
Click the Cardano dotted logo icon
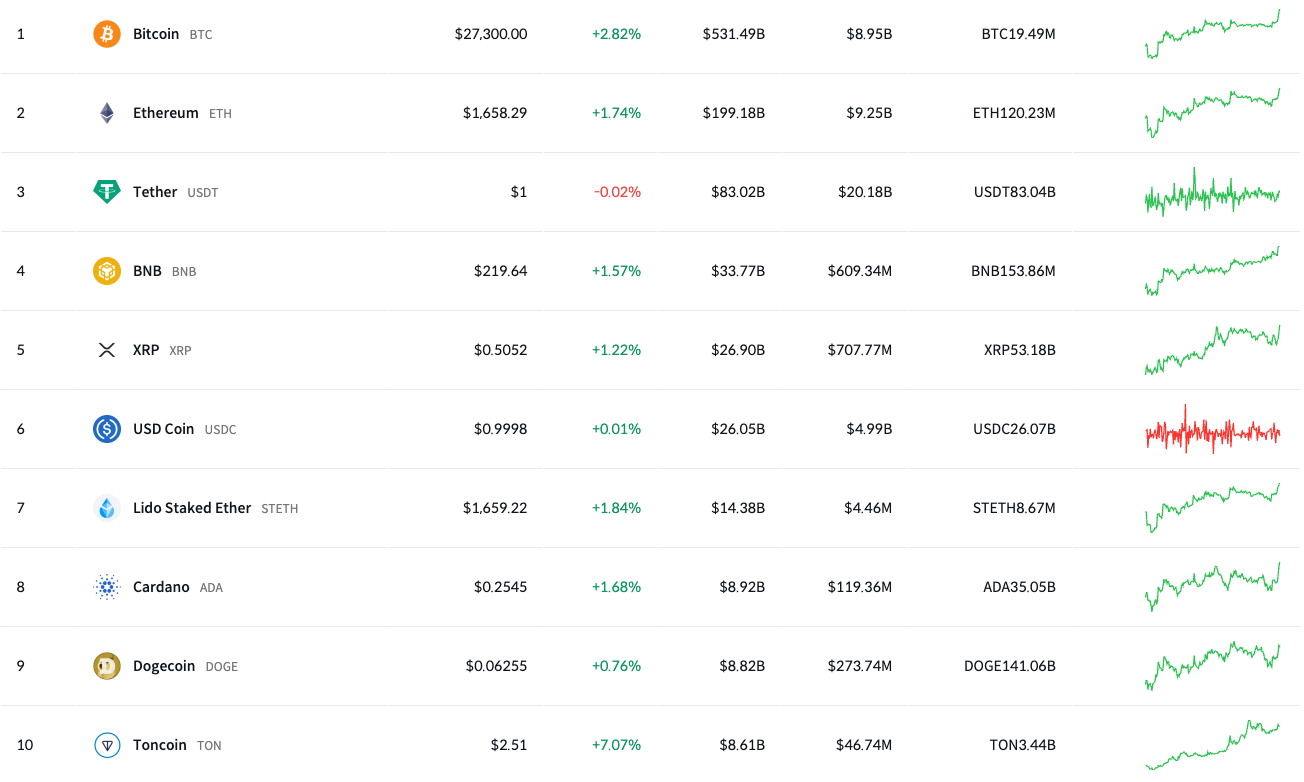tap(107, 587)
